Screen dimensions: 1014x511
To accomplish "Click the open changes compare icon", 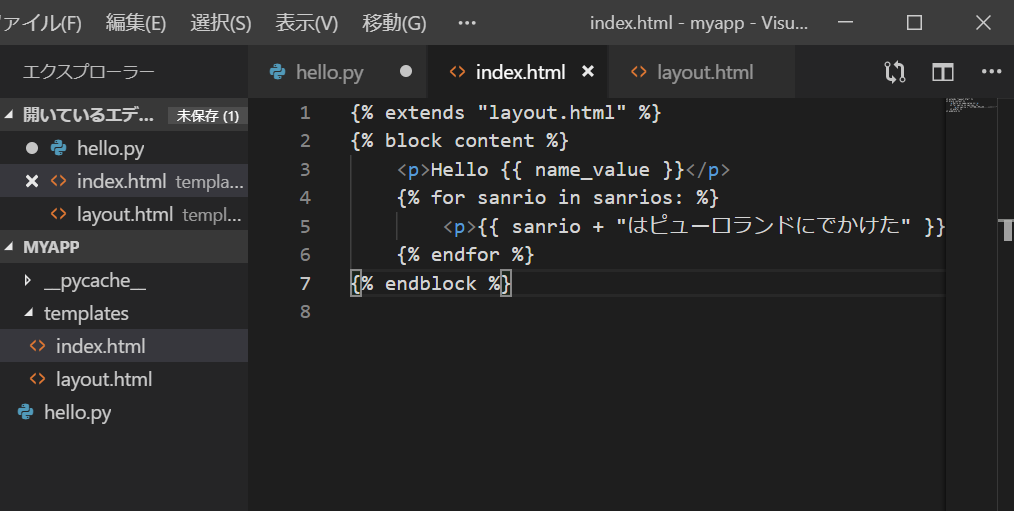I will pos(895,72).
